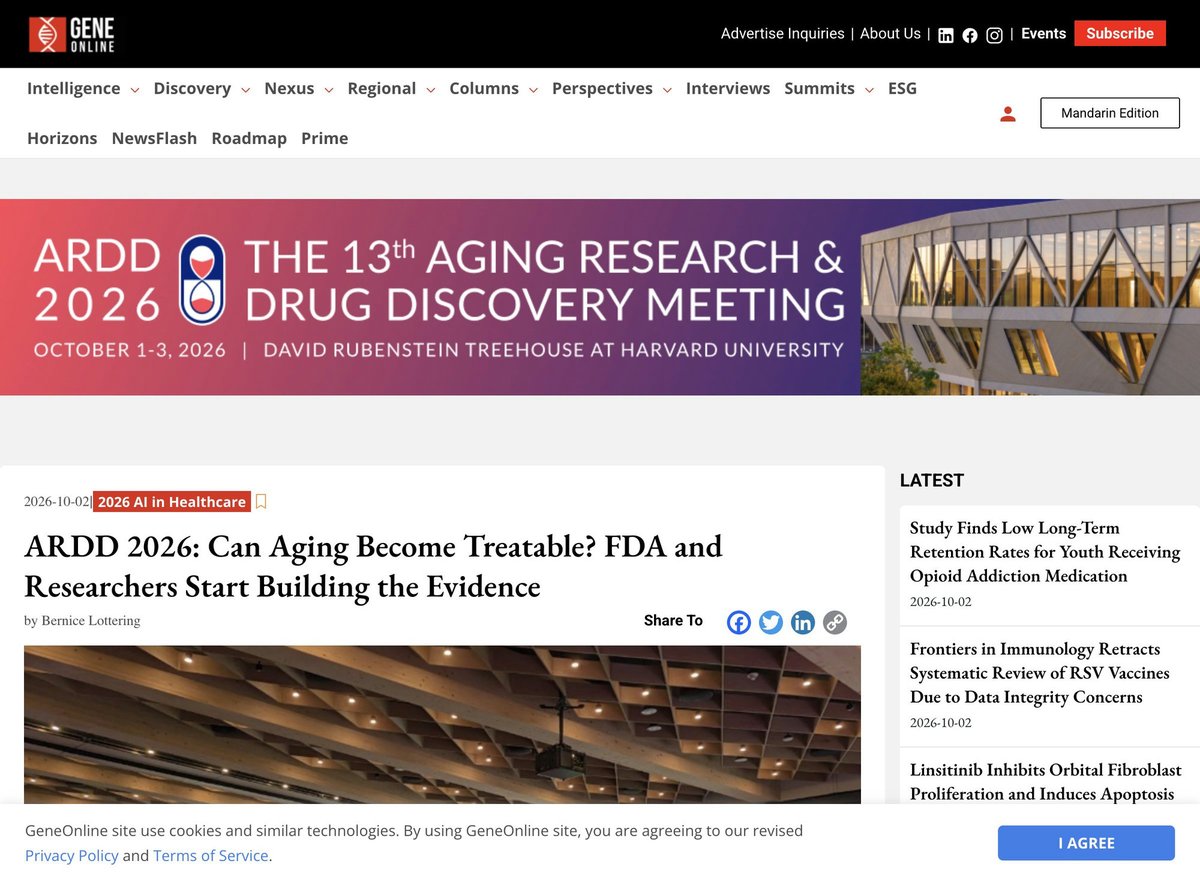Image resolution: width=1200 pixels, height=882 pixels.
Task: Open Linsitinib orbital fibroblast article
Action: click(1046, 782)
